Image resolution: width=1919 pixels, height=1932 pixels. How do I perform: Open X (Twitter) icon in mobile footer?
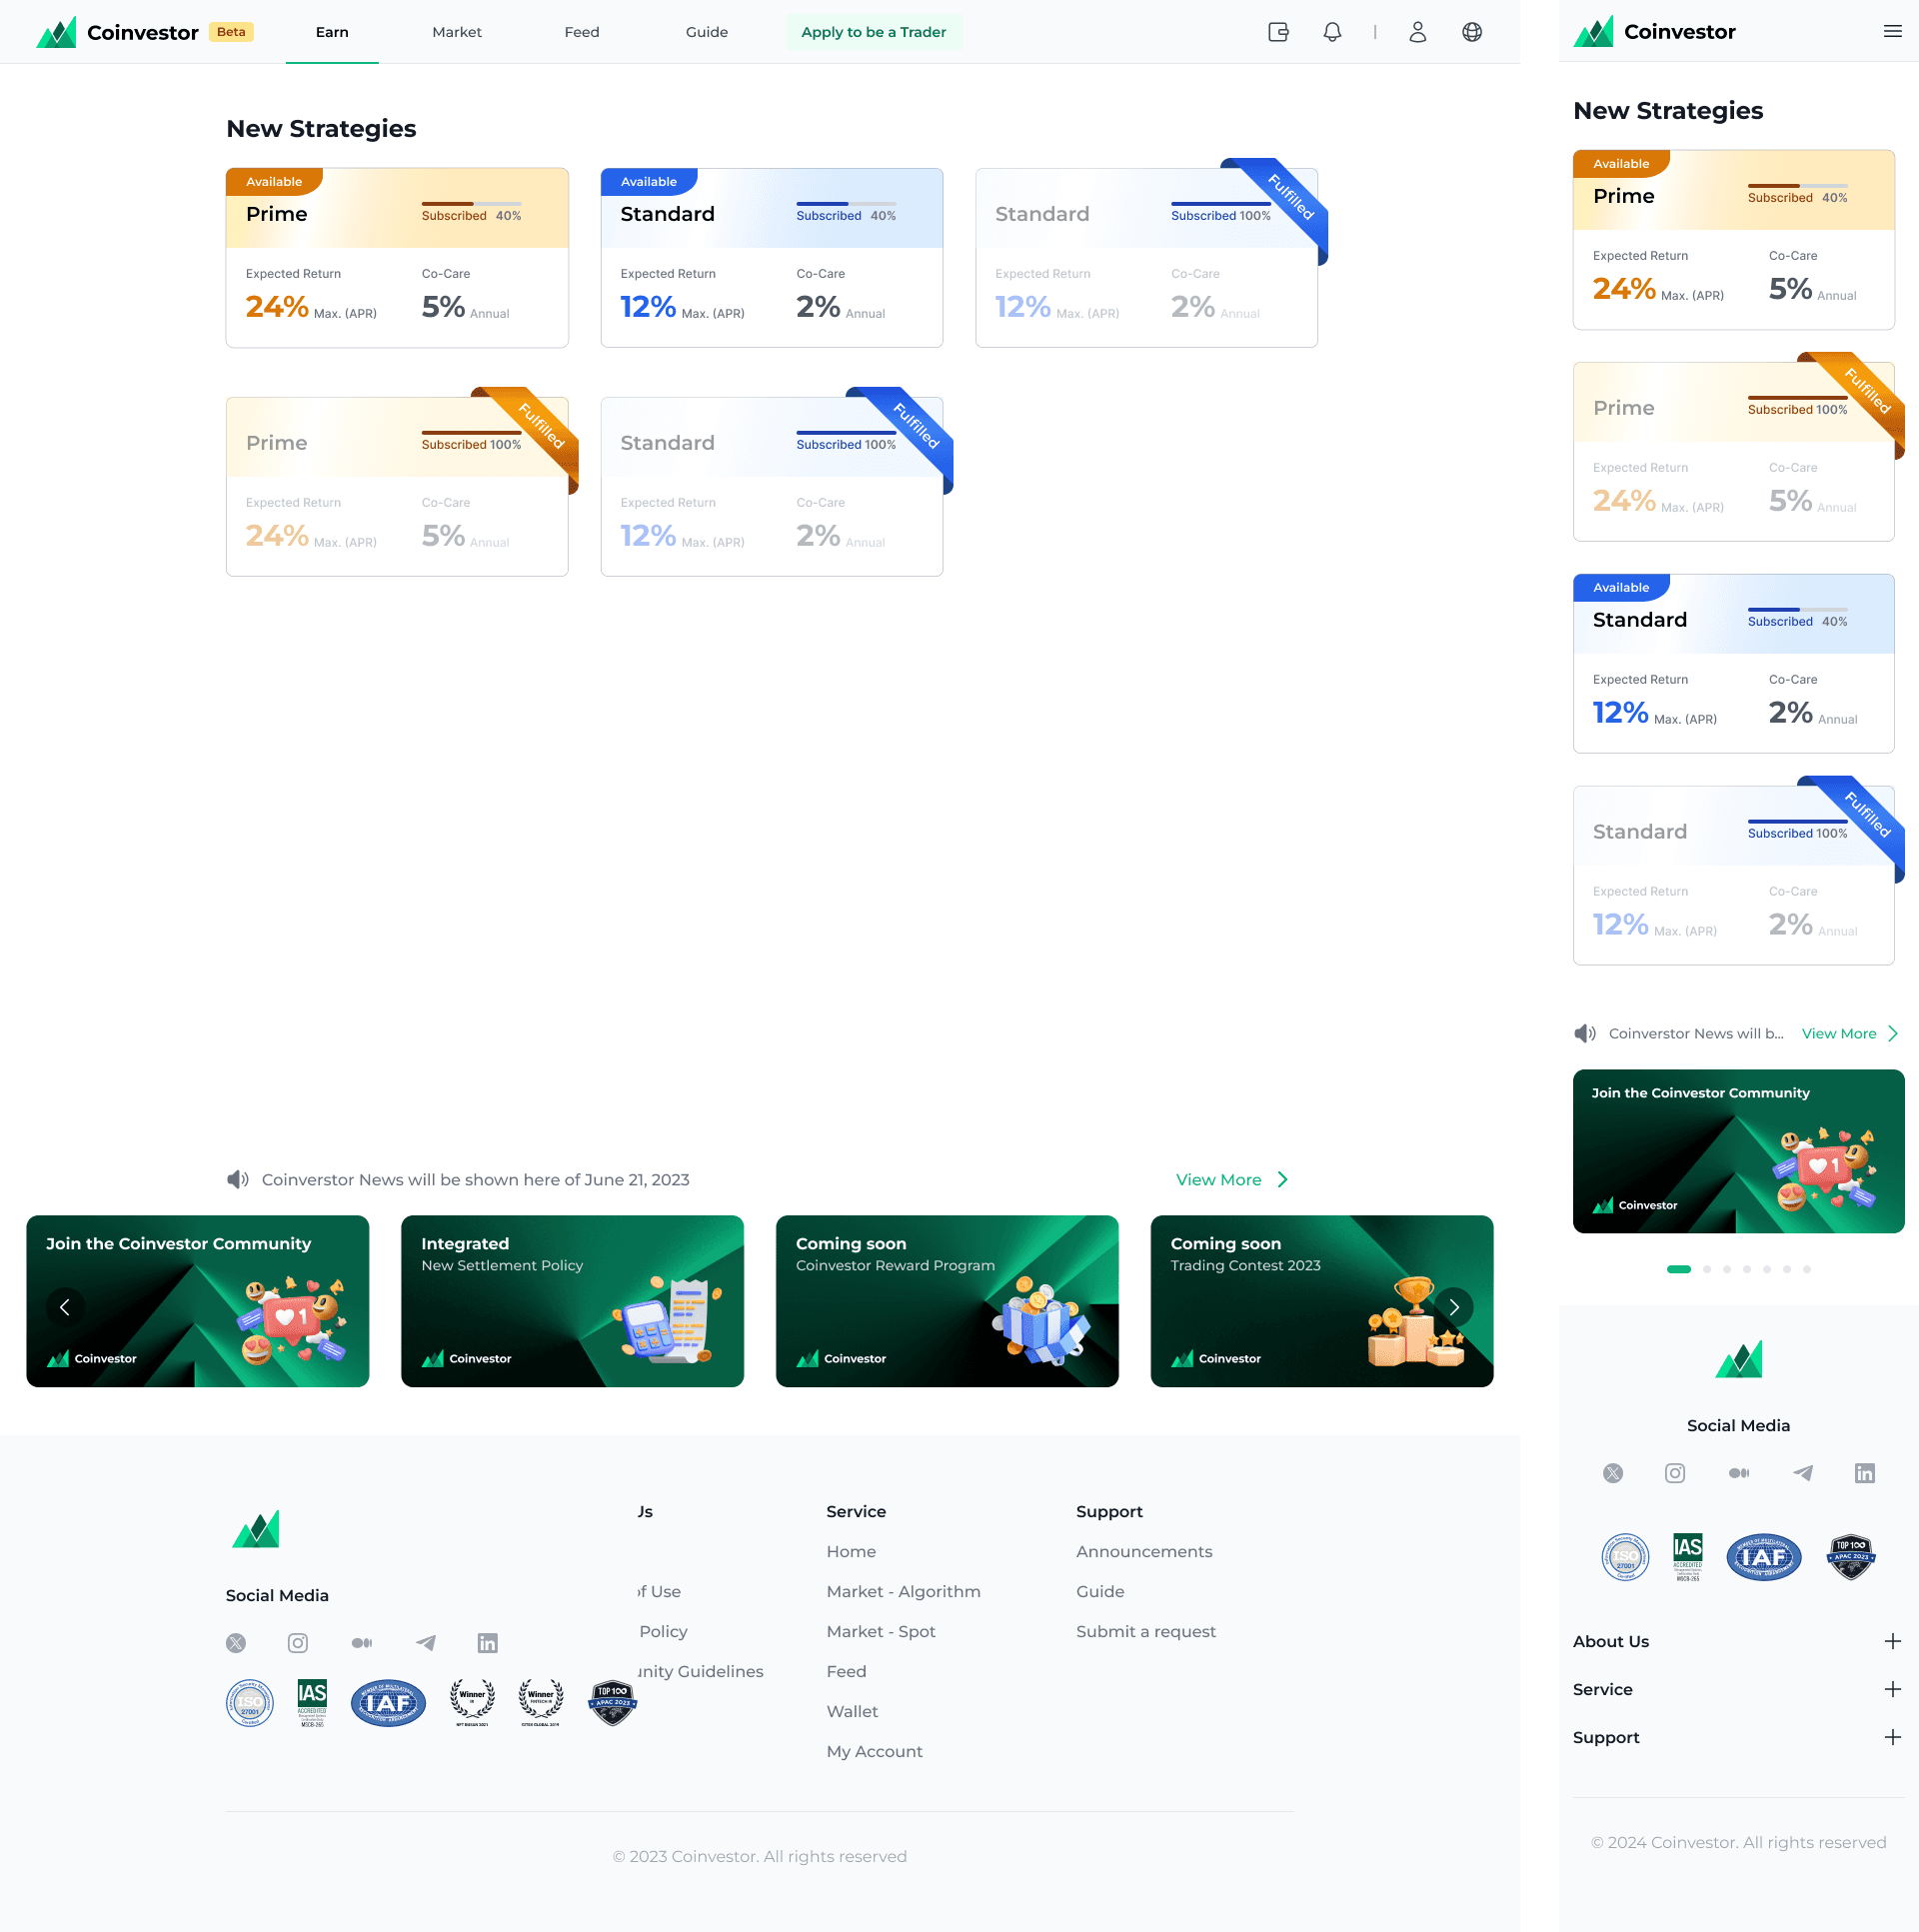point(1613,1473)
